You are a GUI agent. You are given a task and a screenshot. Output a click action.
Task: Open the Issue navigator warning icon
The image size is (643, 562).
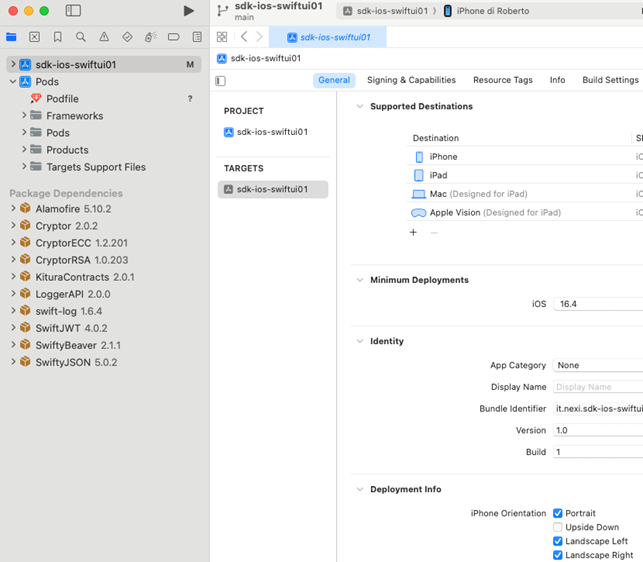pyautogui.click(x=104, y=37)
